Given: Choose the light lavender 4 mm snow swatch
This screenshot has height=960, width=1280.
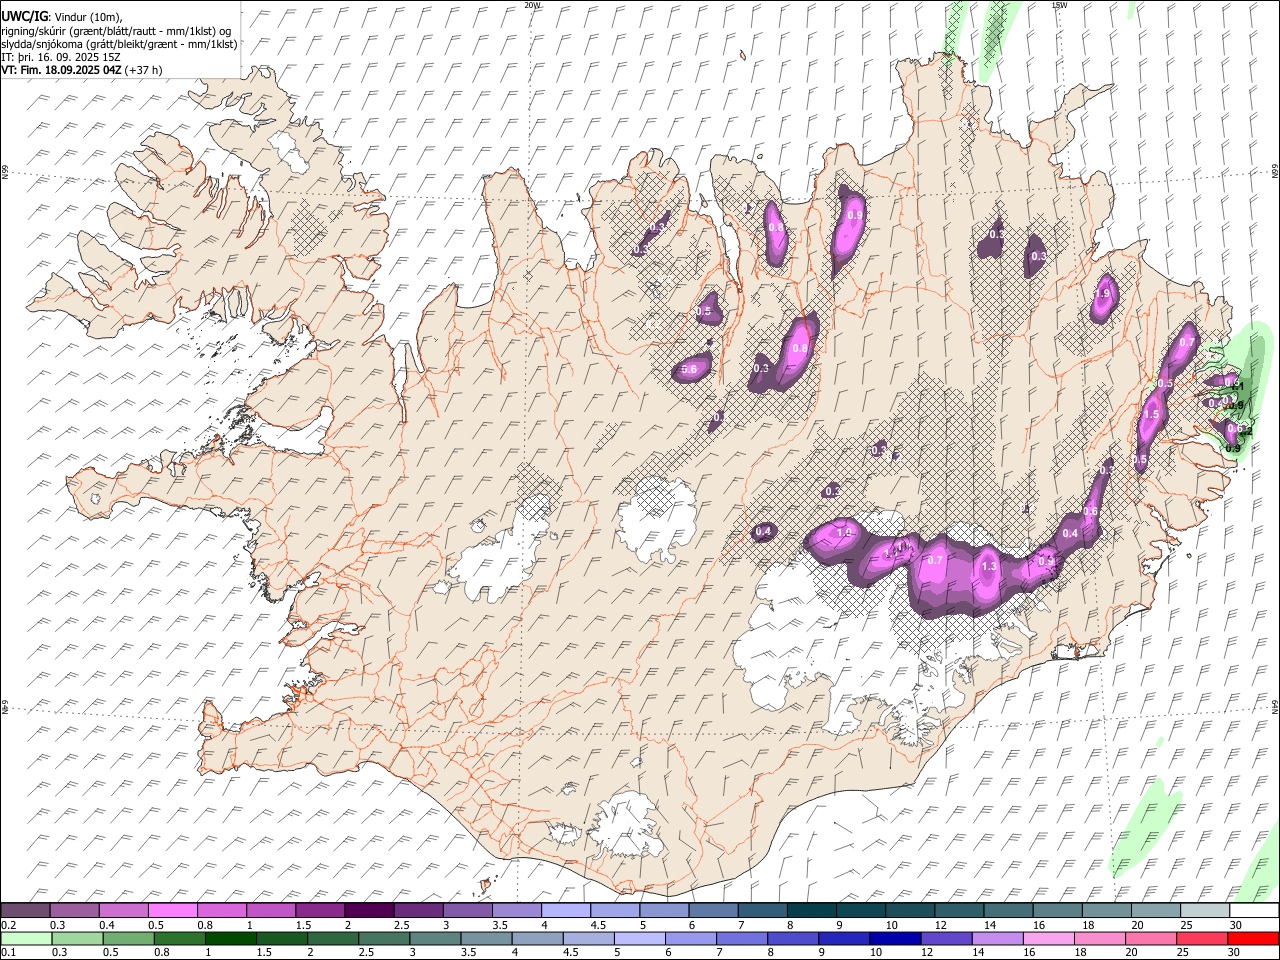Looking at the screenshot, I should pyautogui.click(x=565, y=911).
